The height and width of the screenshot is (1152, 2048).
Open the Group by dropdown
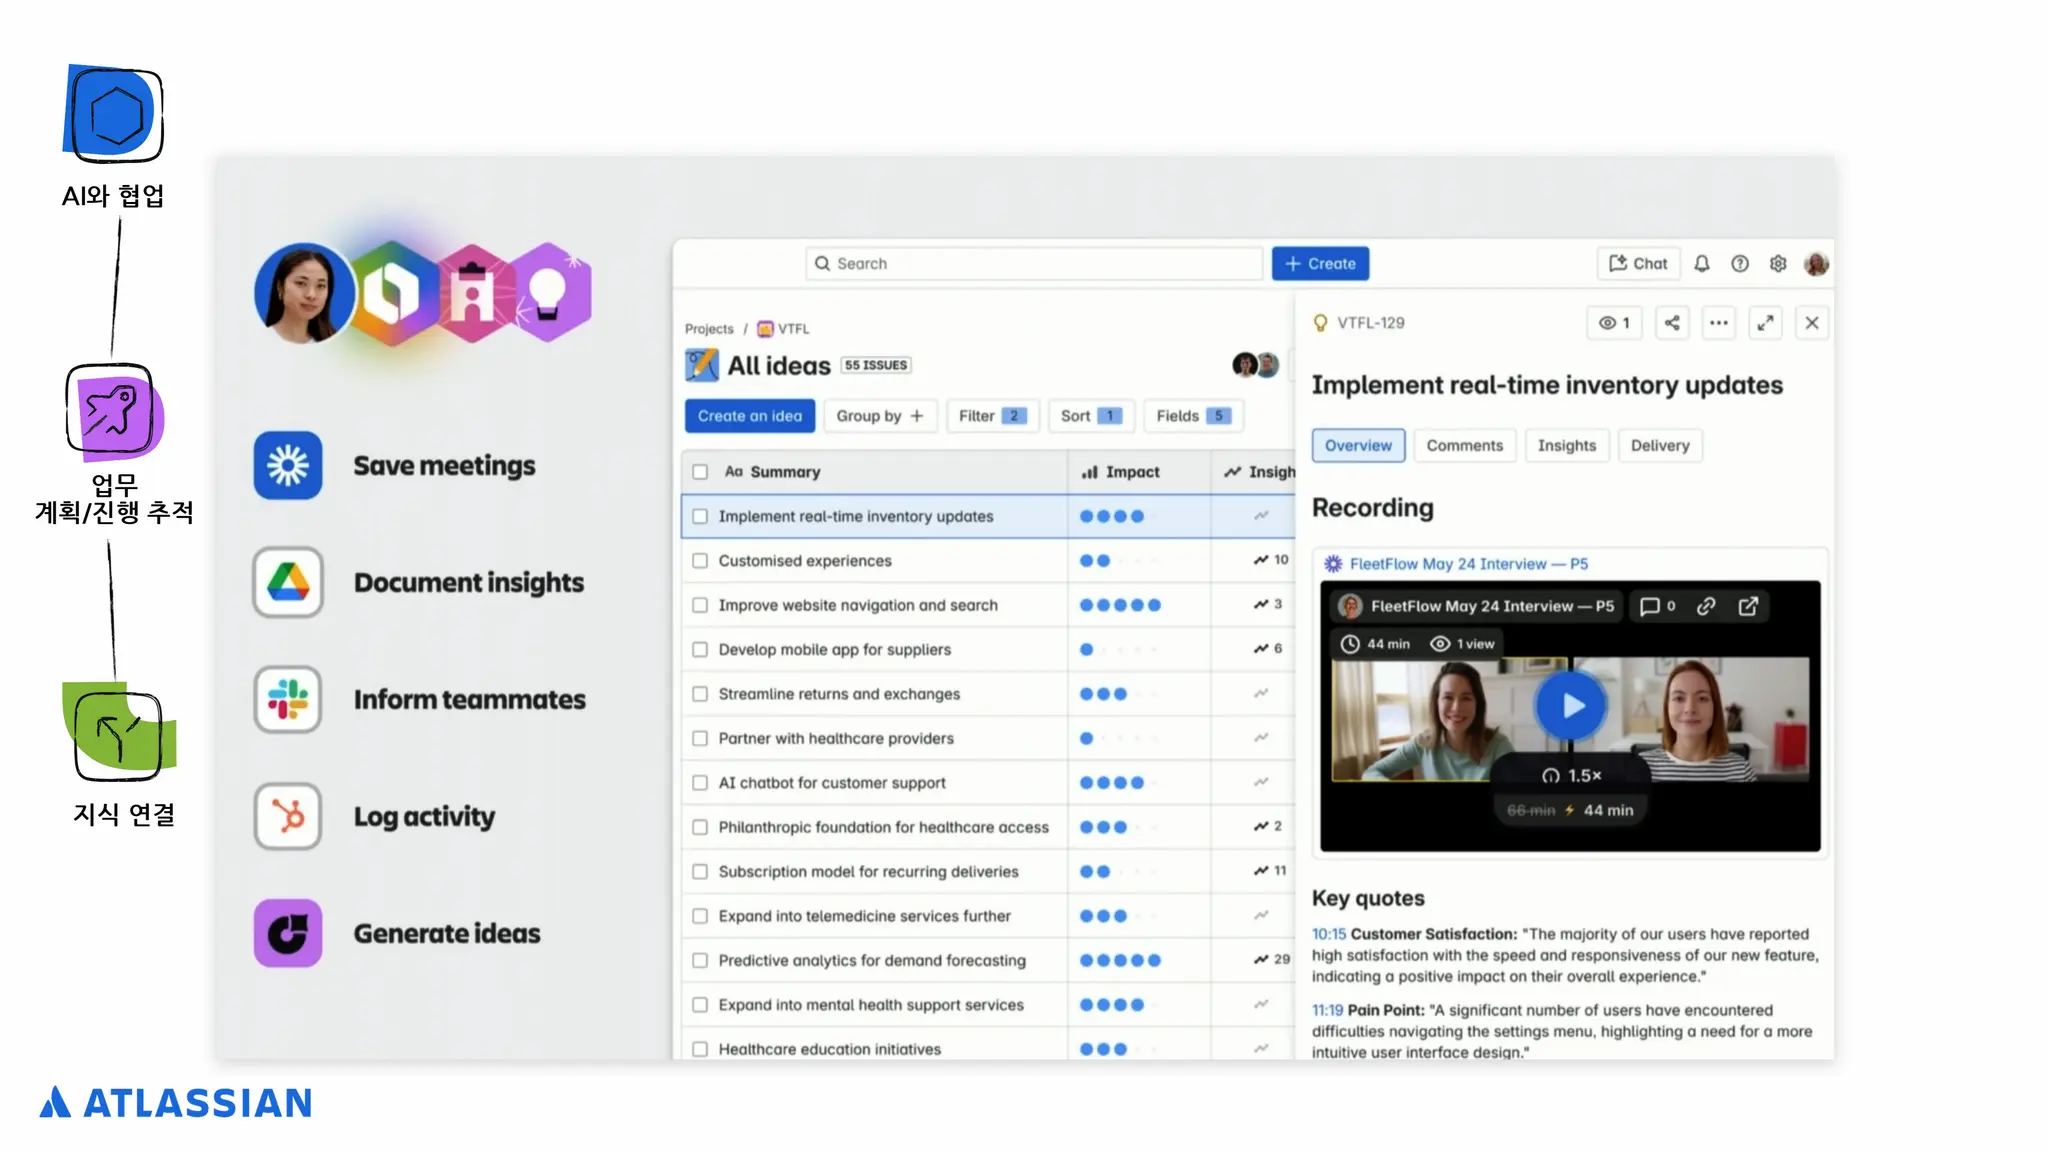[879, 416]
